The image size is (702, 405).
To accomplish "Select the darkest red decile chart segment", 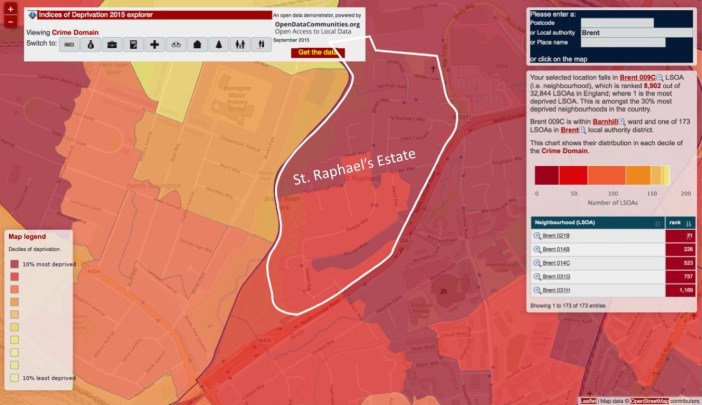I will [545, 176].
